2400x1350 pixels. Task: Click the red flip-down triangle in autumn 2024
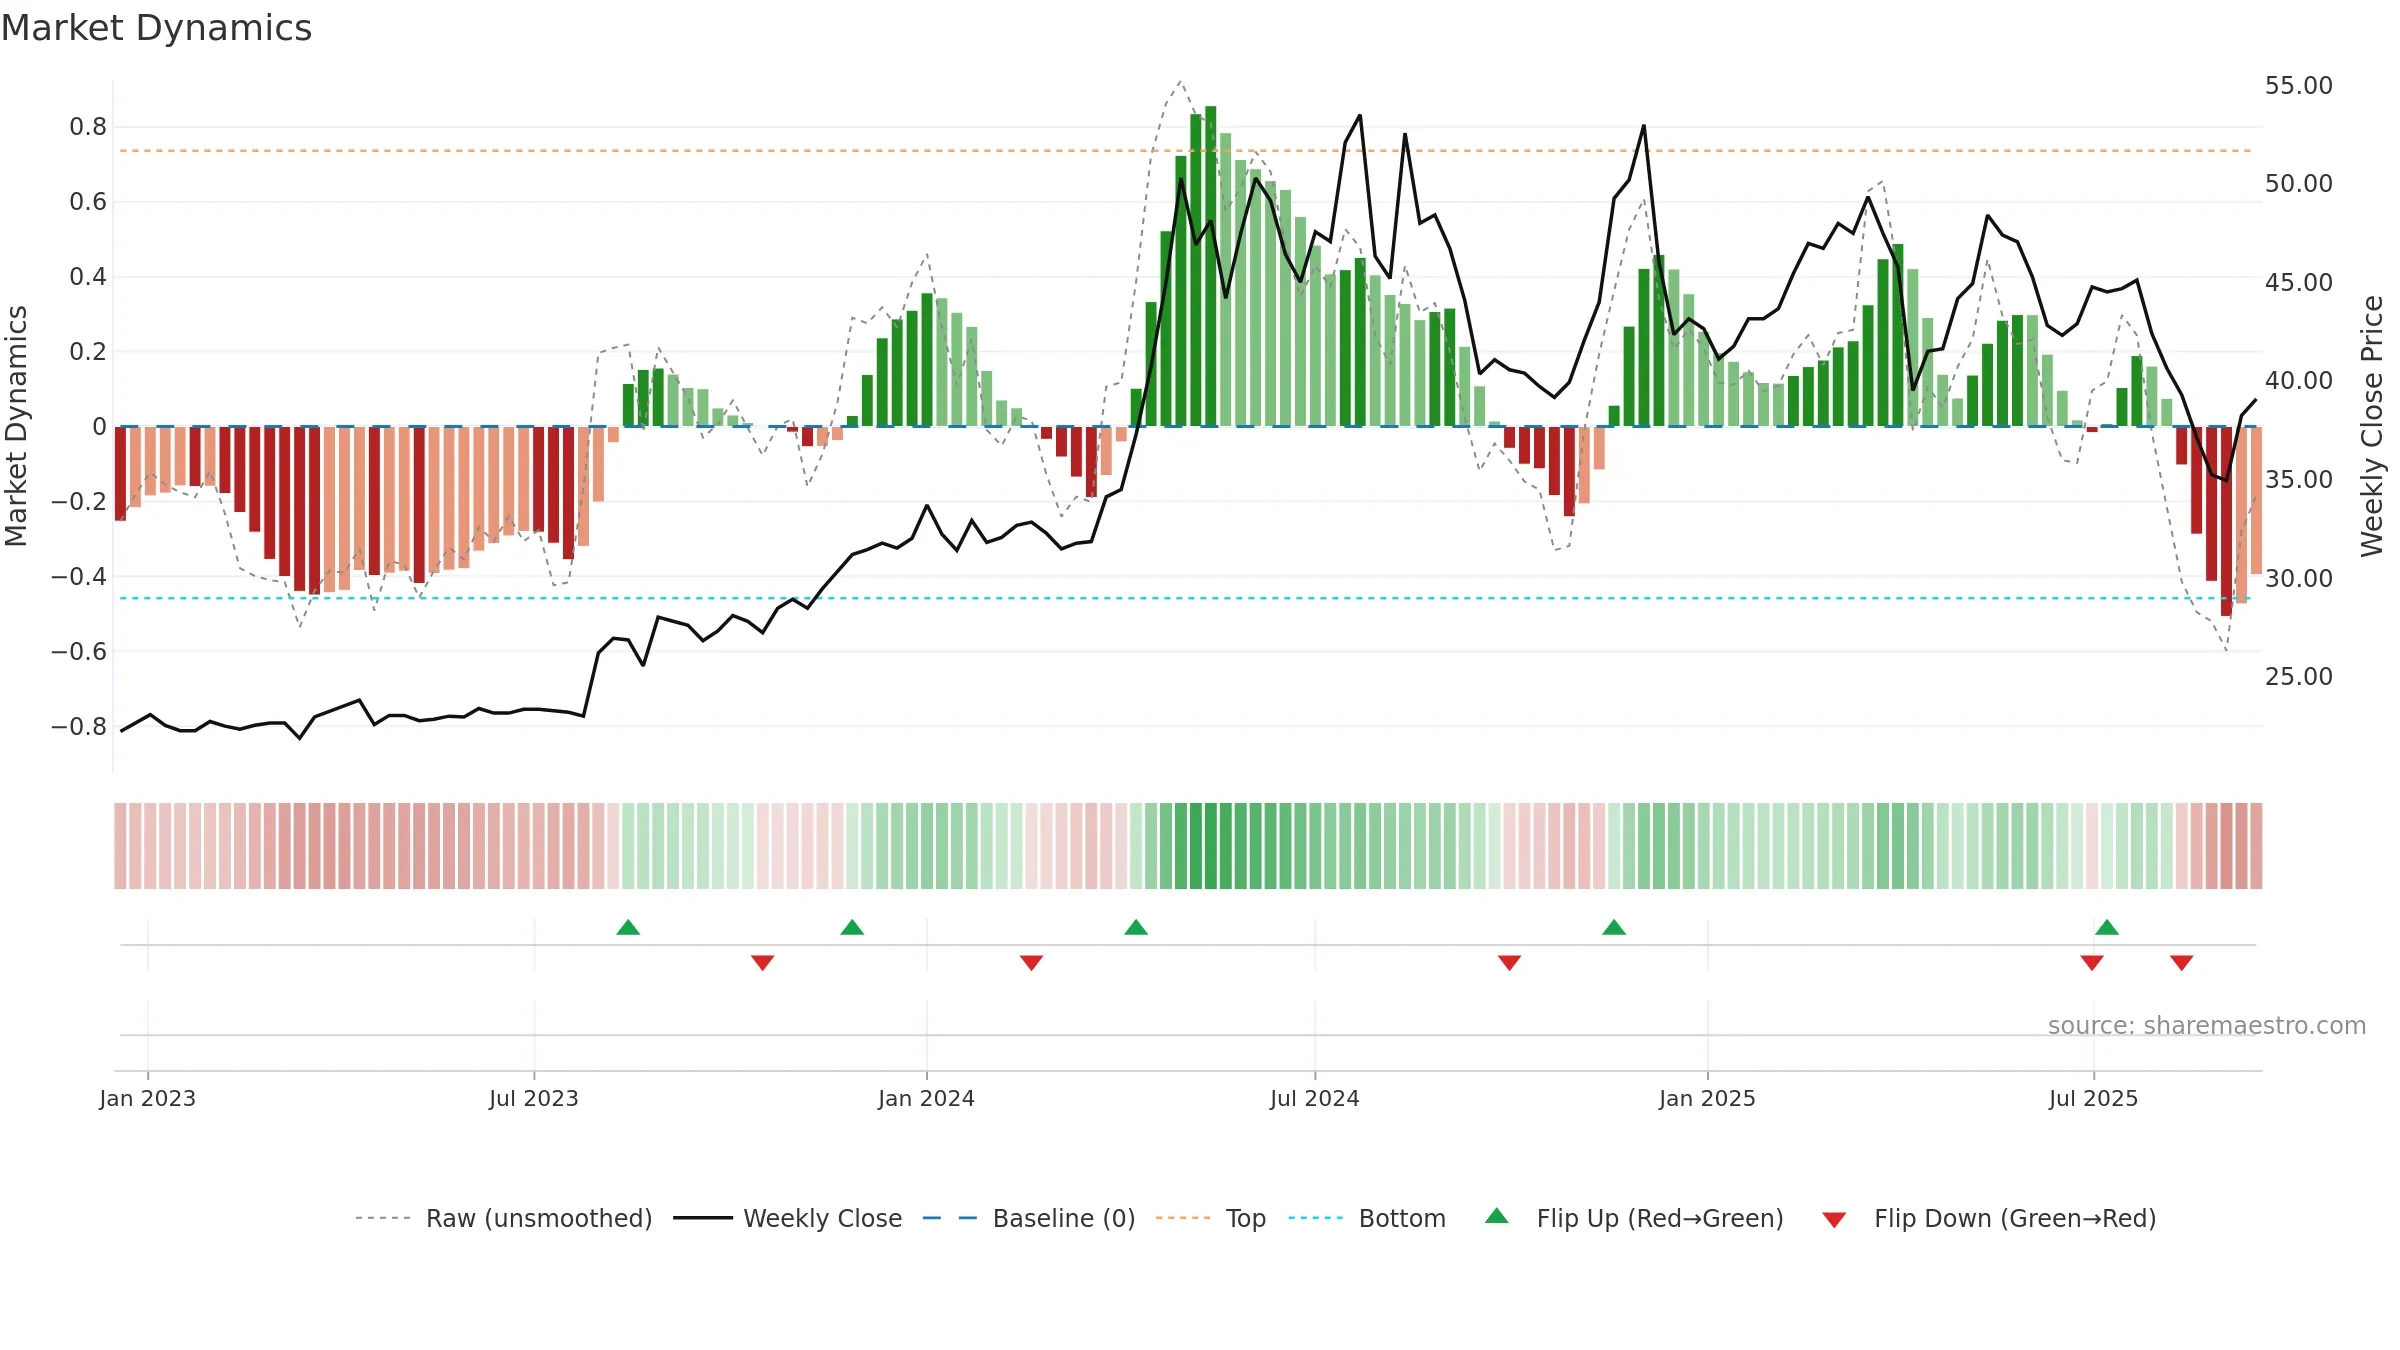(1510, 962)
